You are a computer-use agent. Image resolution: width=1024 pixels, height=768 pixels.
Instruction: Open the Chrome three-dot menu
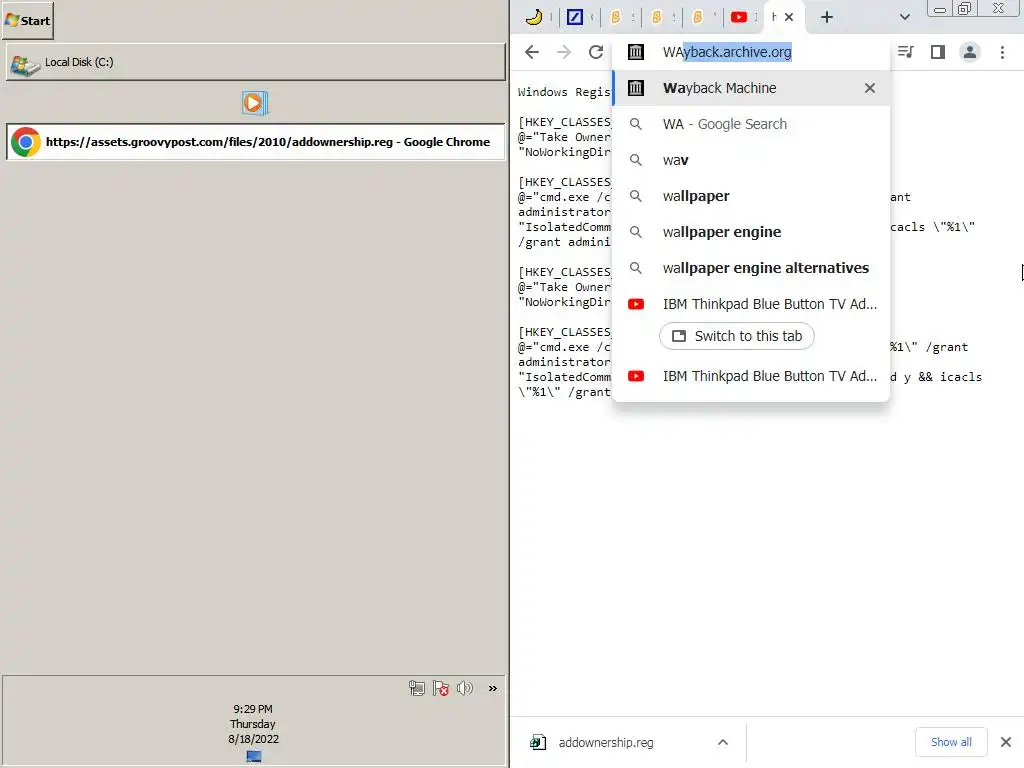coord(1002,52)
